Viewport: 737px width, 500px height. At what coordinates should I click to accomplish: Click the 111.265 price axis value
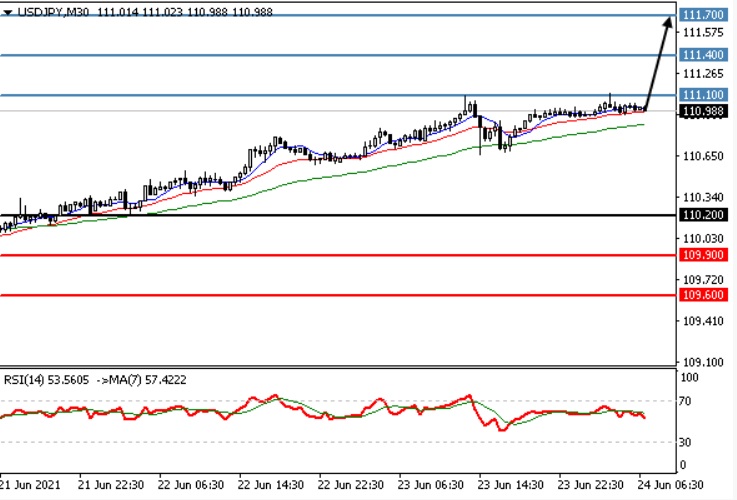(x=703, y=74)
